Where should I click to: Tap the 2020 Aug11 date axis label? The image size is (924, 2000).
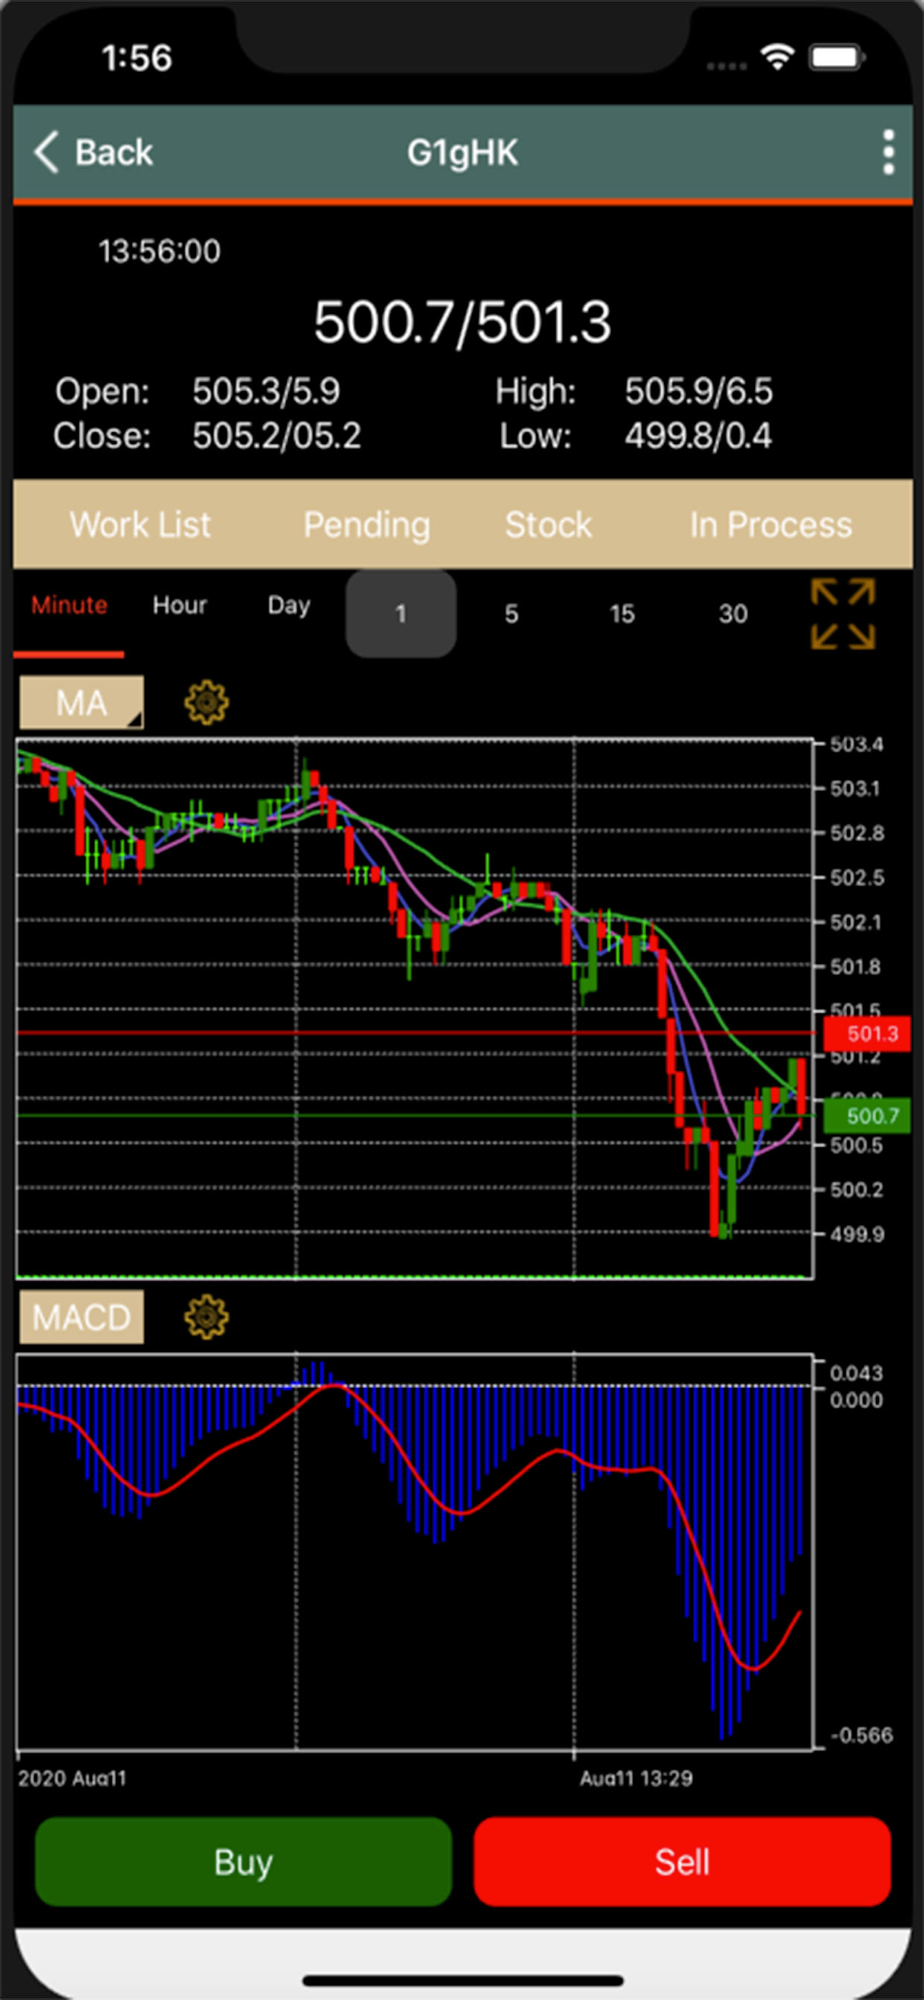(x=72, y=1778)
